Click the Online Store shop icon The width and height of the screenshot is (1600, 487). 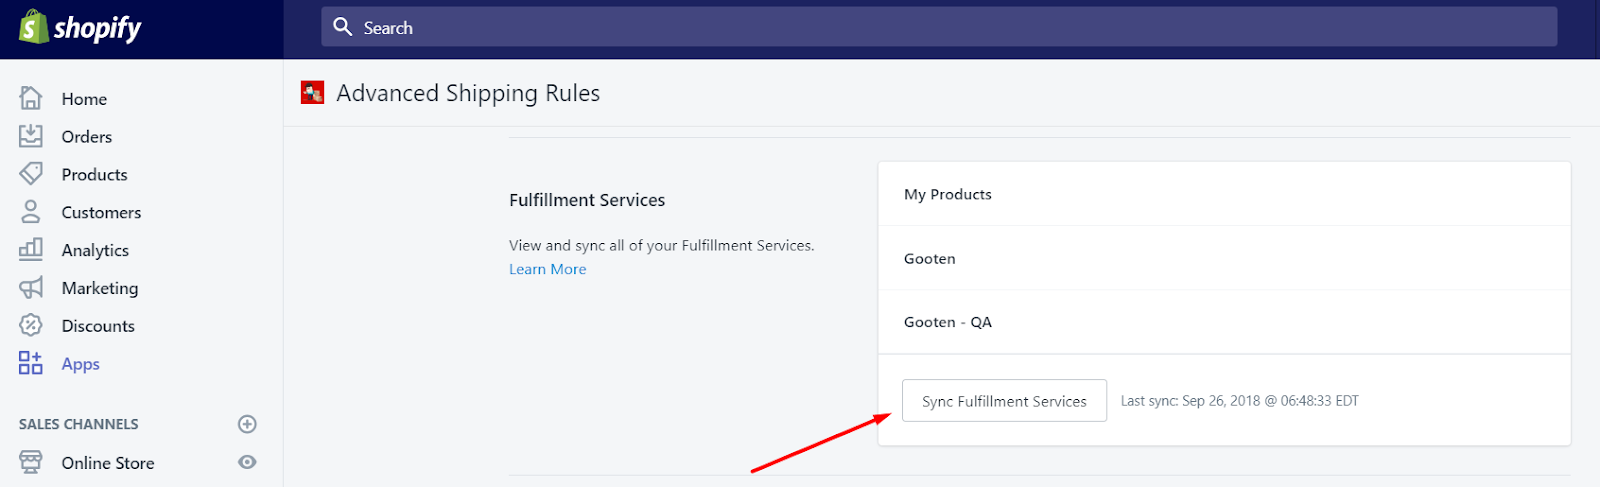coord(31,462)
